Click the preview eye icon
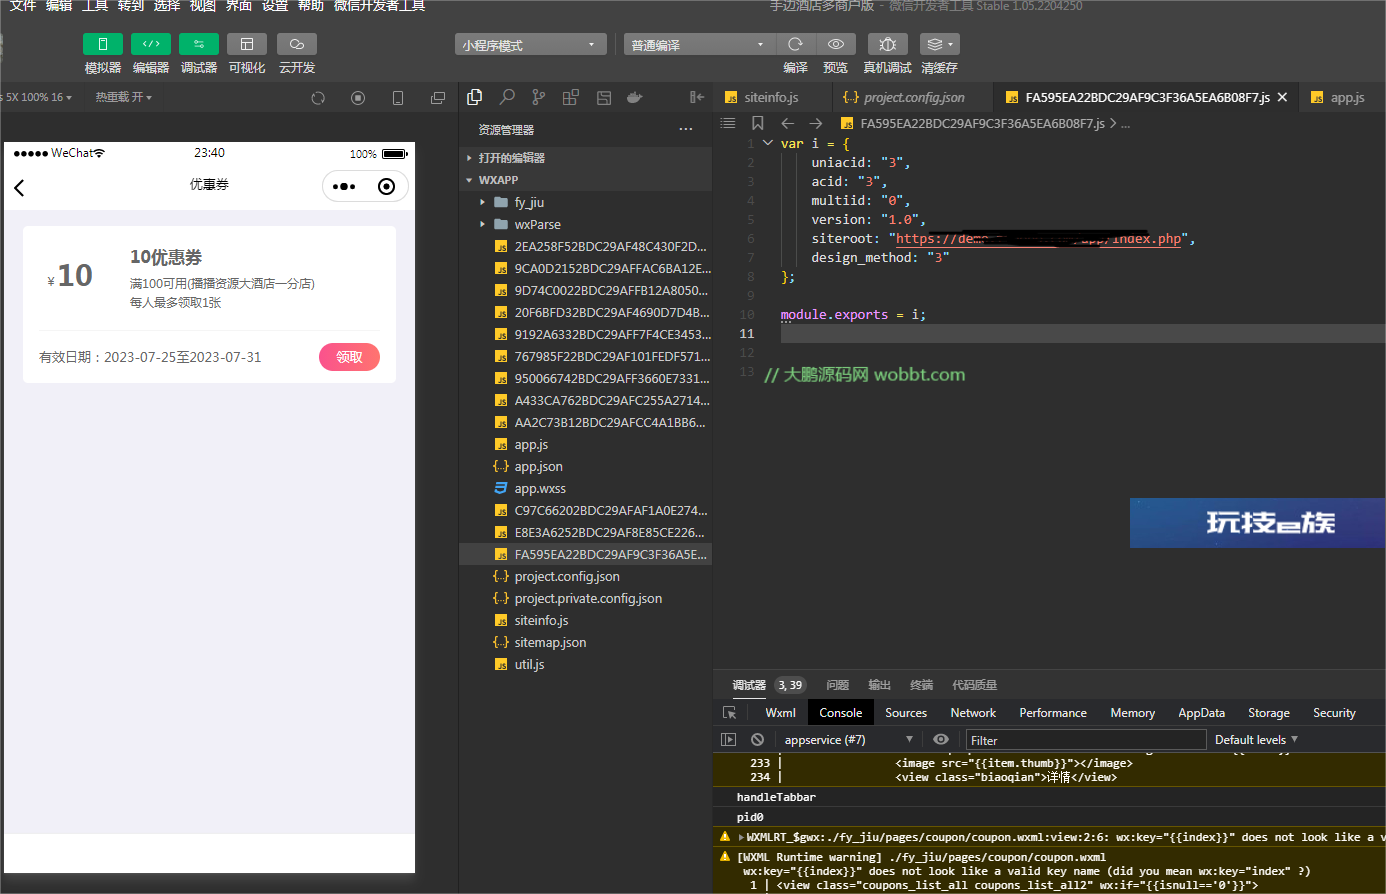Image resolution: width=1386 pixels, height=894 pixels. [x=835, y=44]
